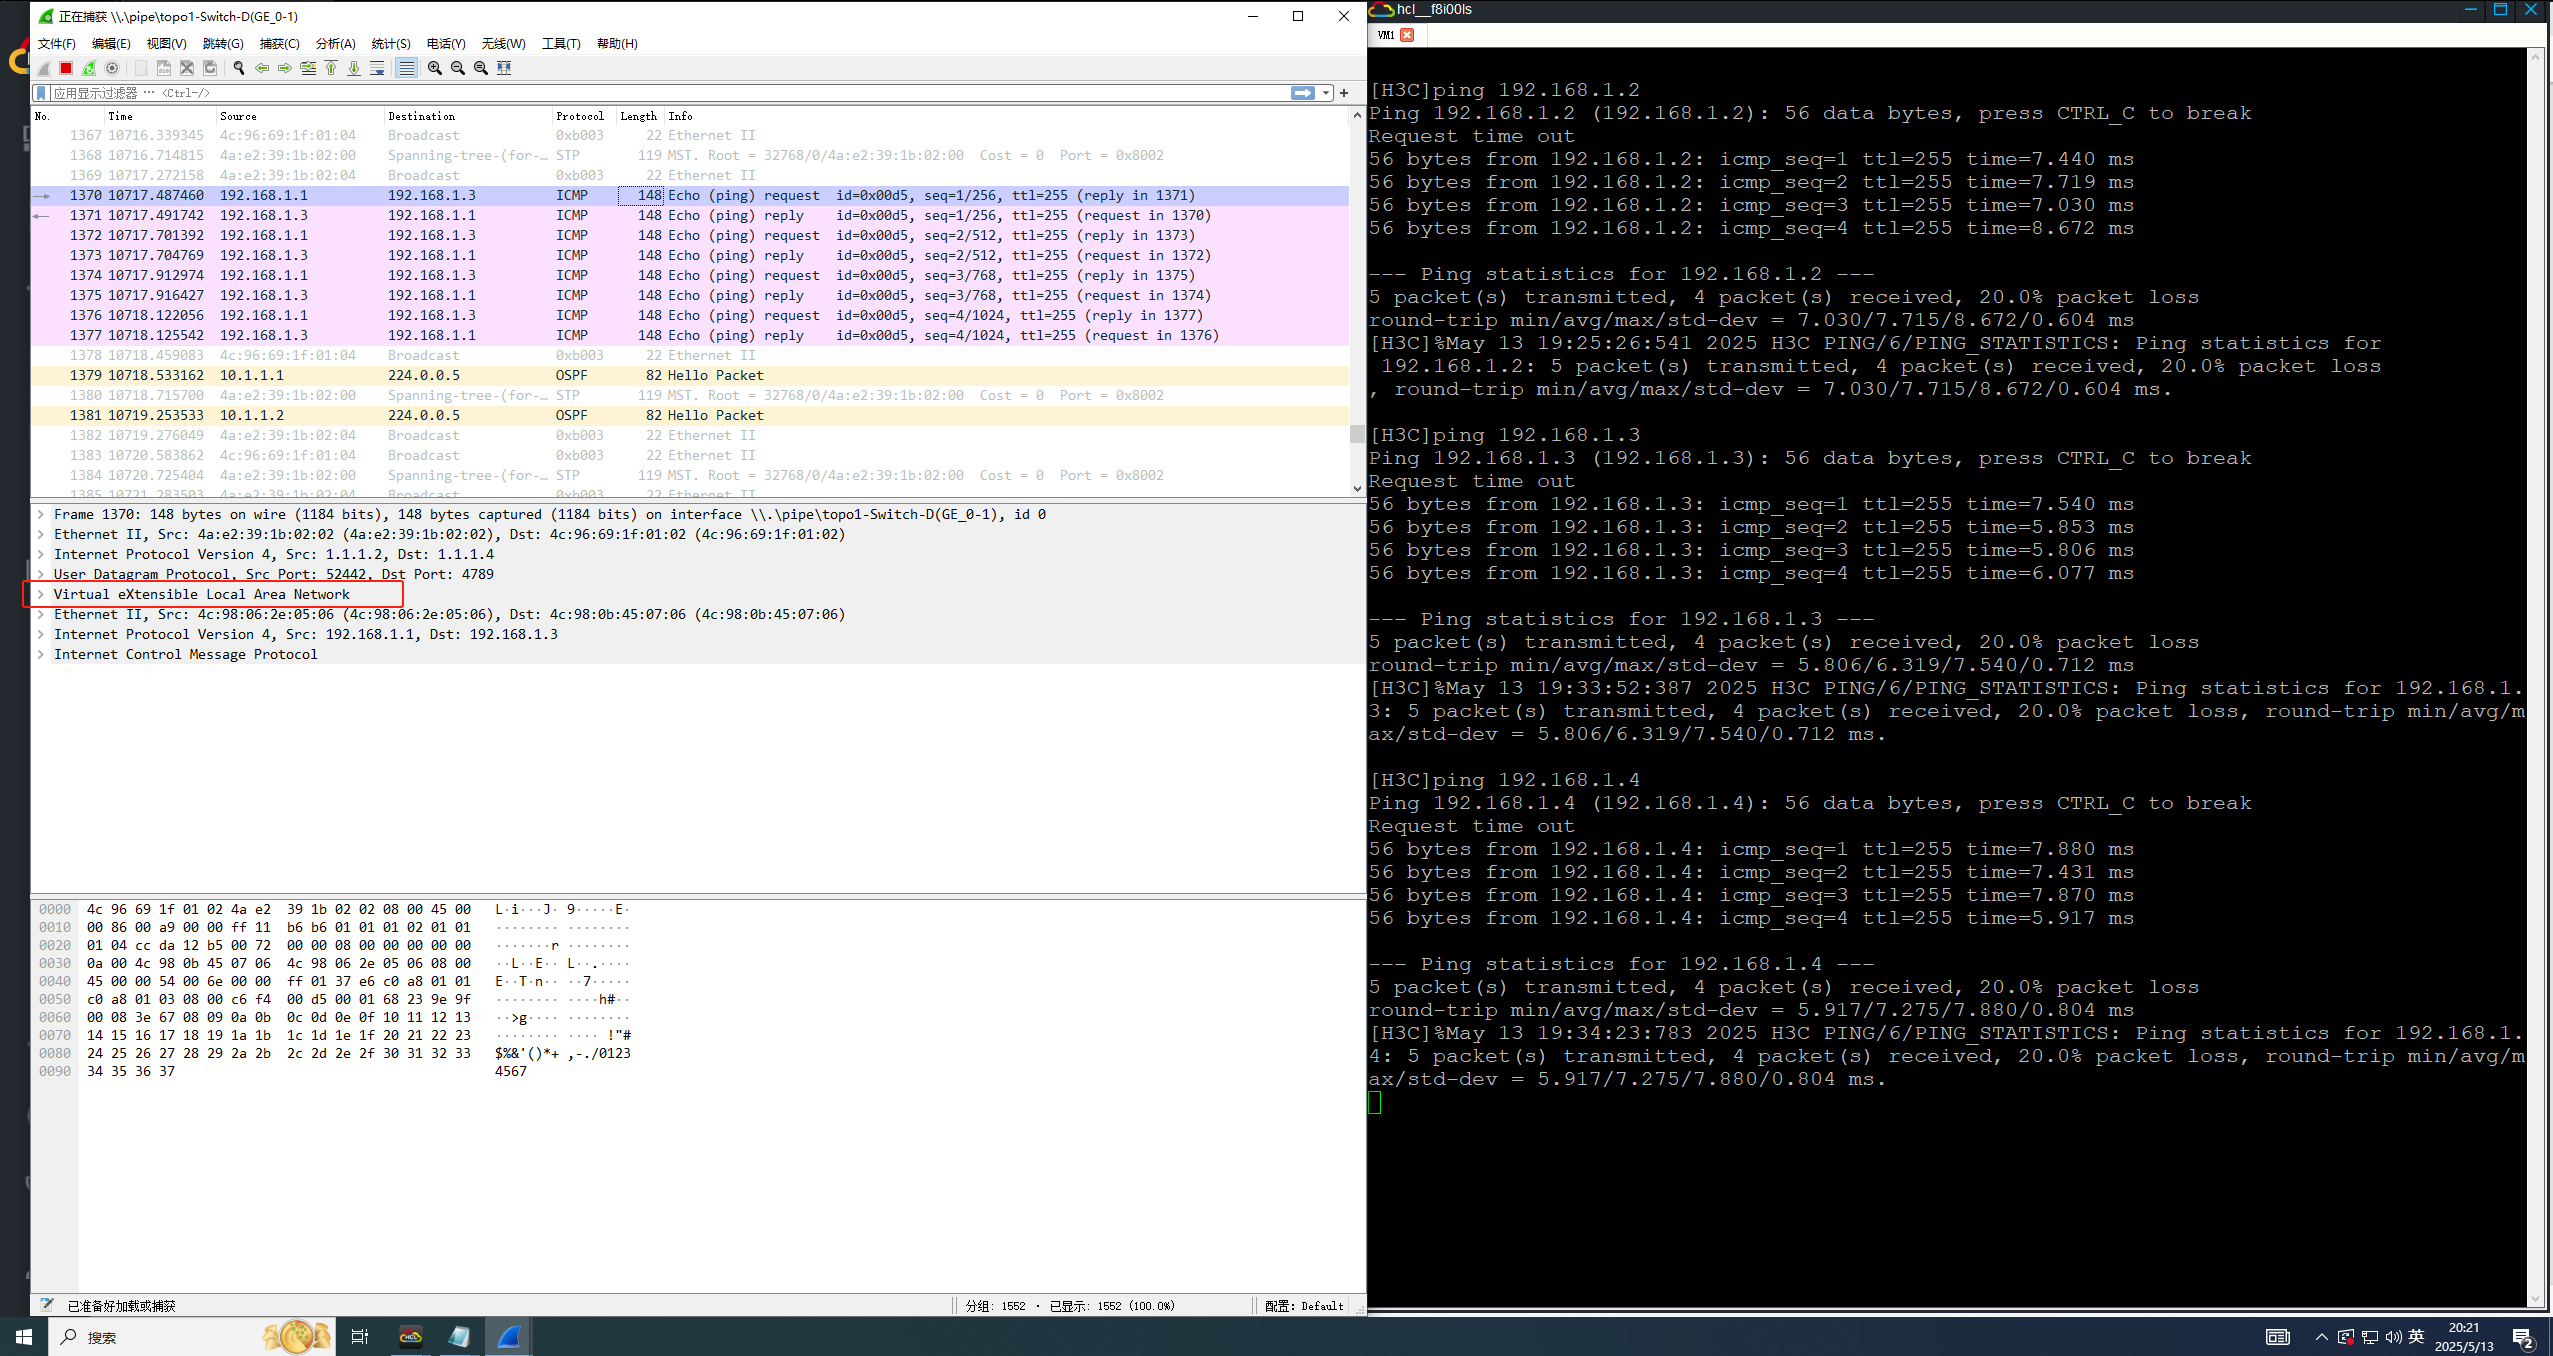Close the VM1 terminal tab
Viewport: 2553px width, 1356px height.
click(x=1407, y=35)
